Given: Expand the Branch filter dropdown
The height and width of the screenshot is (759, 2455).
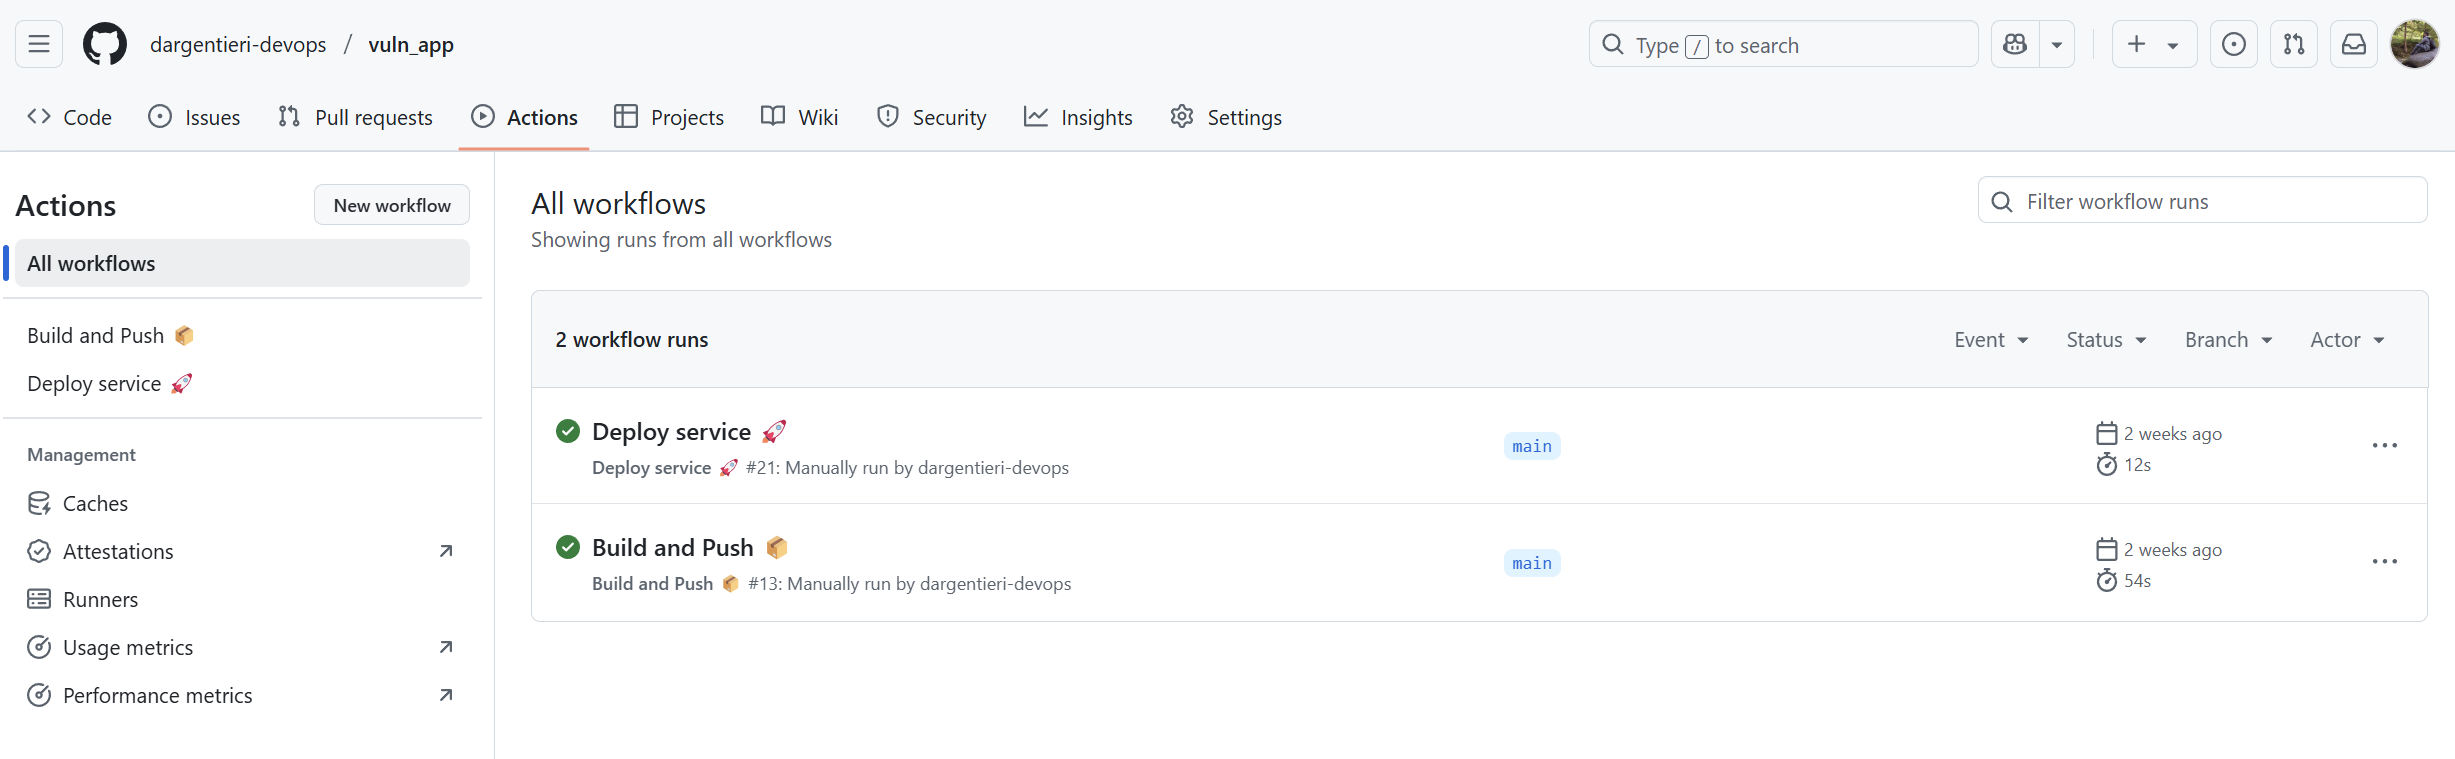Looking at the screenshot, I should pos(2228,340).
